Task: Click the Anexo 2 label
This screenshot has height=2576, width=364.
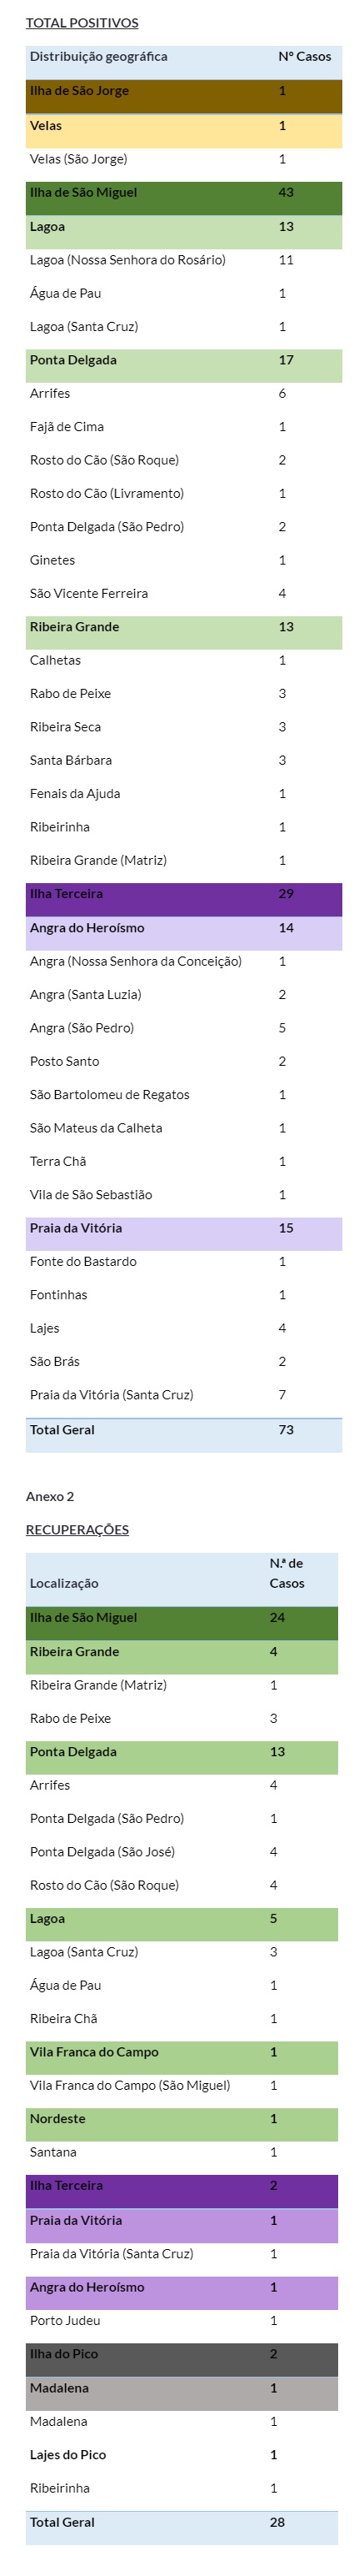Action: pyautogui.click(x=50, y=1497)
